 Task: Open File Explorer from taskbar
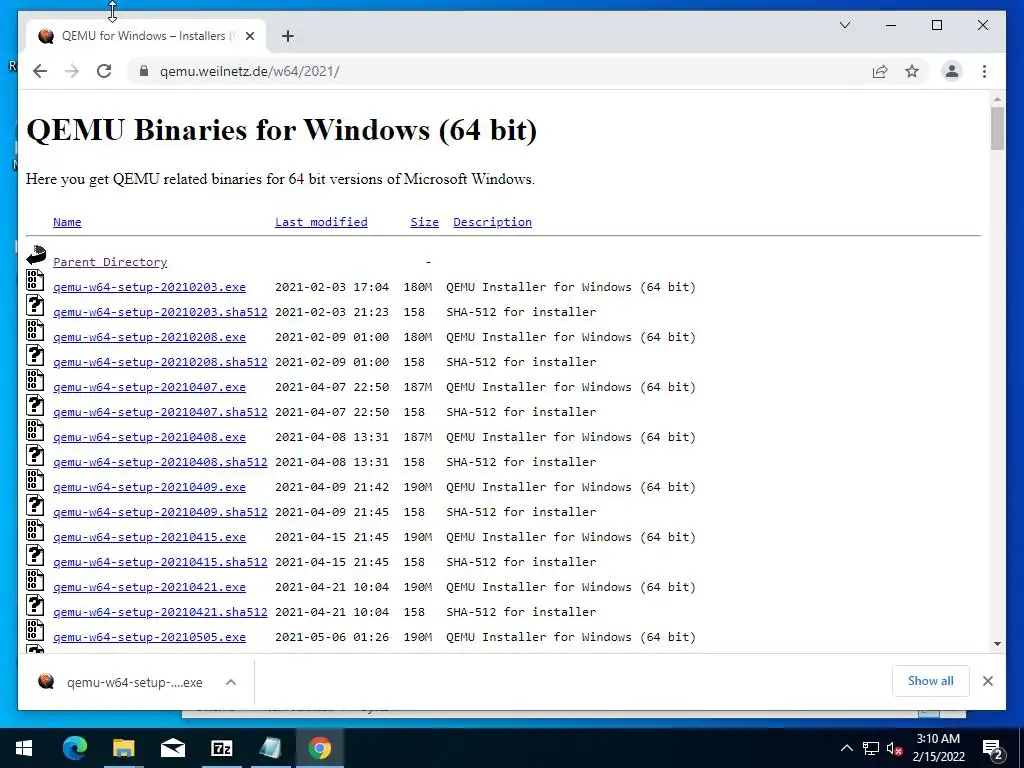coord(123,748)
